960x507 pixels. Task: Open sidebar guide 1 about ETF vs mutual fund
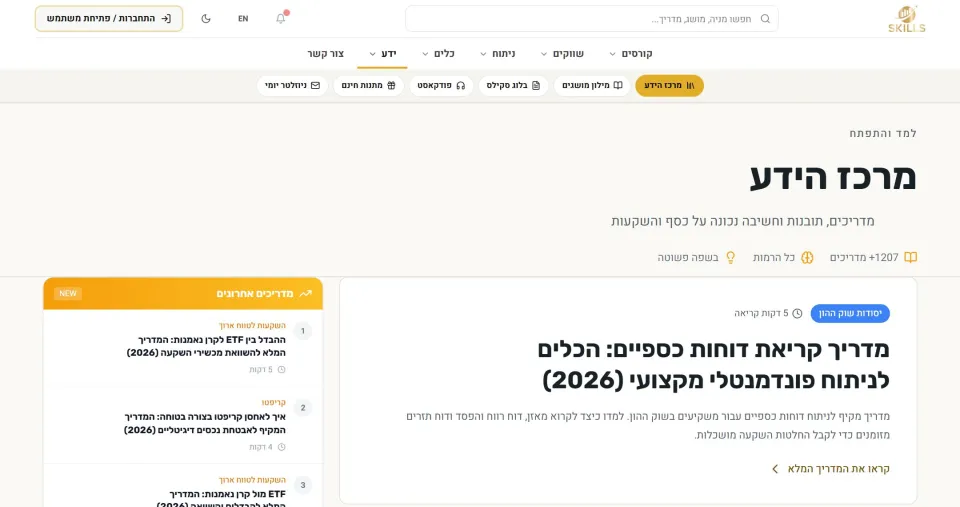coord(206,347)
